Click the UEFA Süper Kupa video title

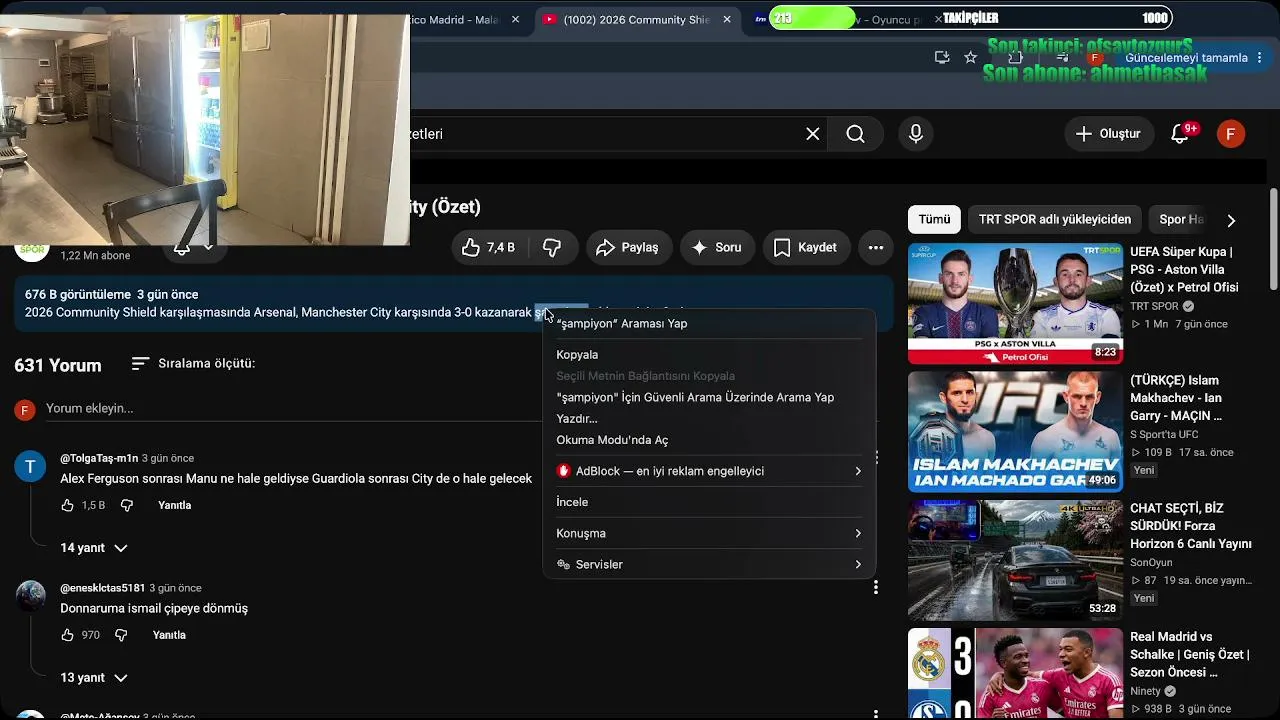(1186, 270)
